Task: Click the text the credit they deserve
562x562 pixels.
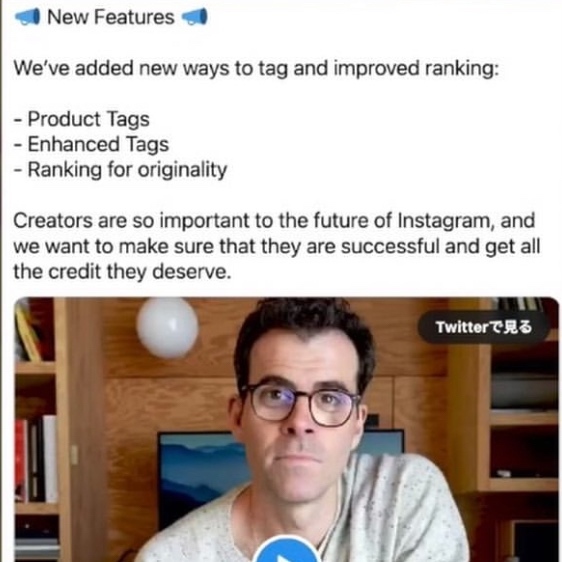Action: (x=122, y=272)
